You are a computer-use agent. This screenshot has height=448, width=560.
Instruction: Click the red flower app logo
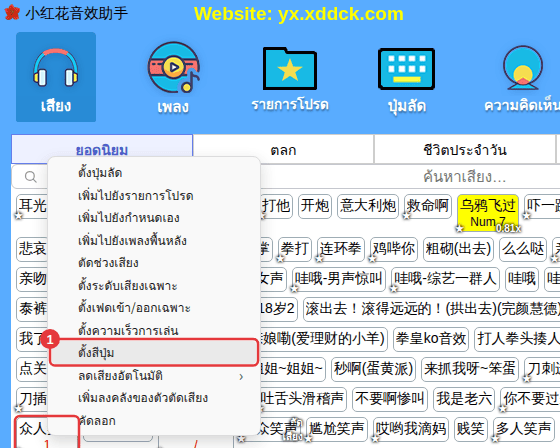(x=12, y=13)
